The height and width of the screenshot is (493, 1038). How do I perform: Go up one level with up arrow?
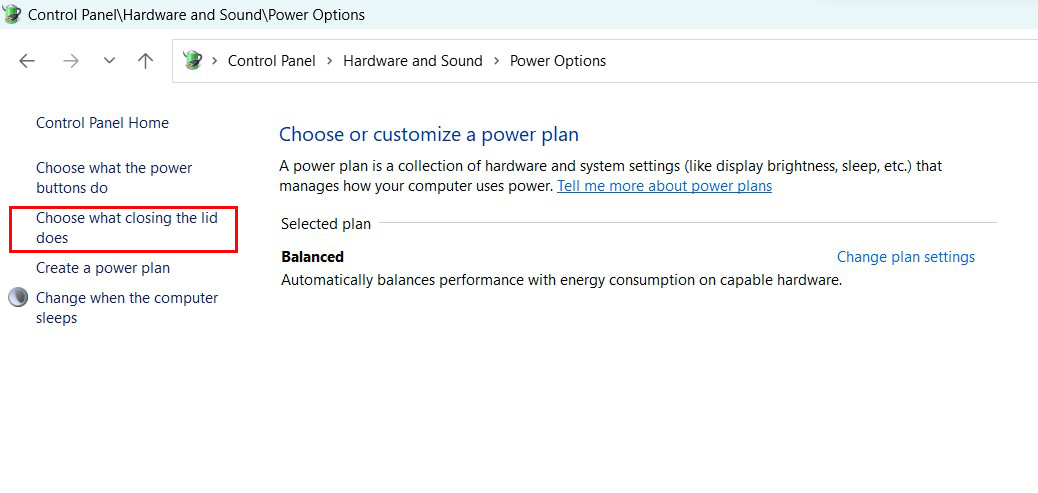coord(145,61)
